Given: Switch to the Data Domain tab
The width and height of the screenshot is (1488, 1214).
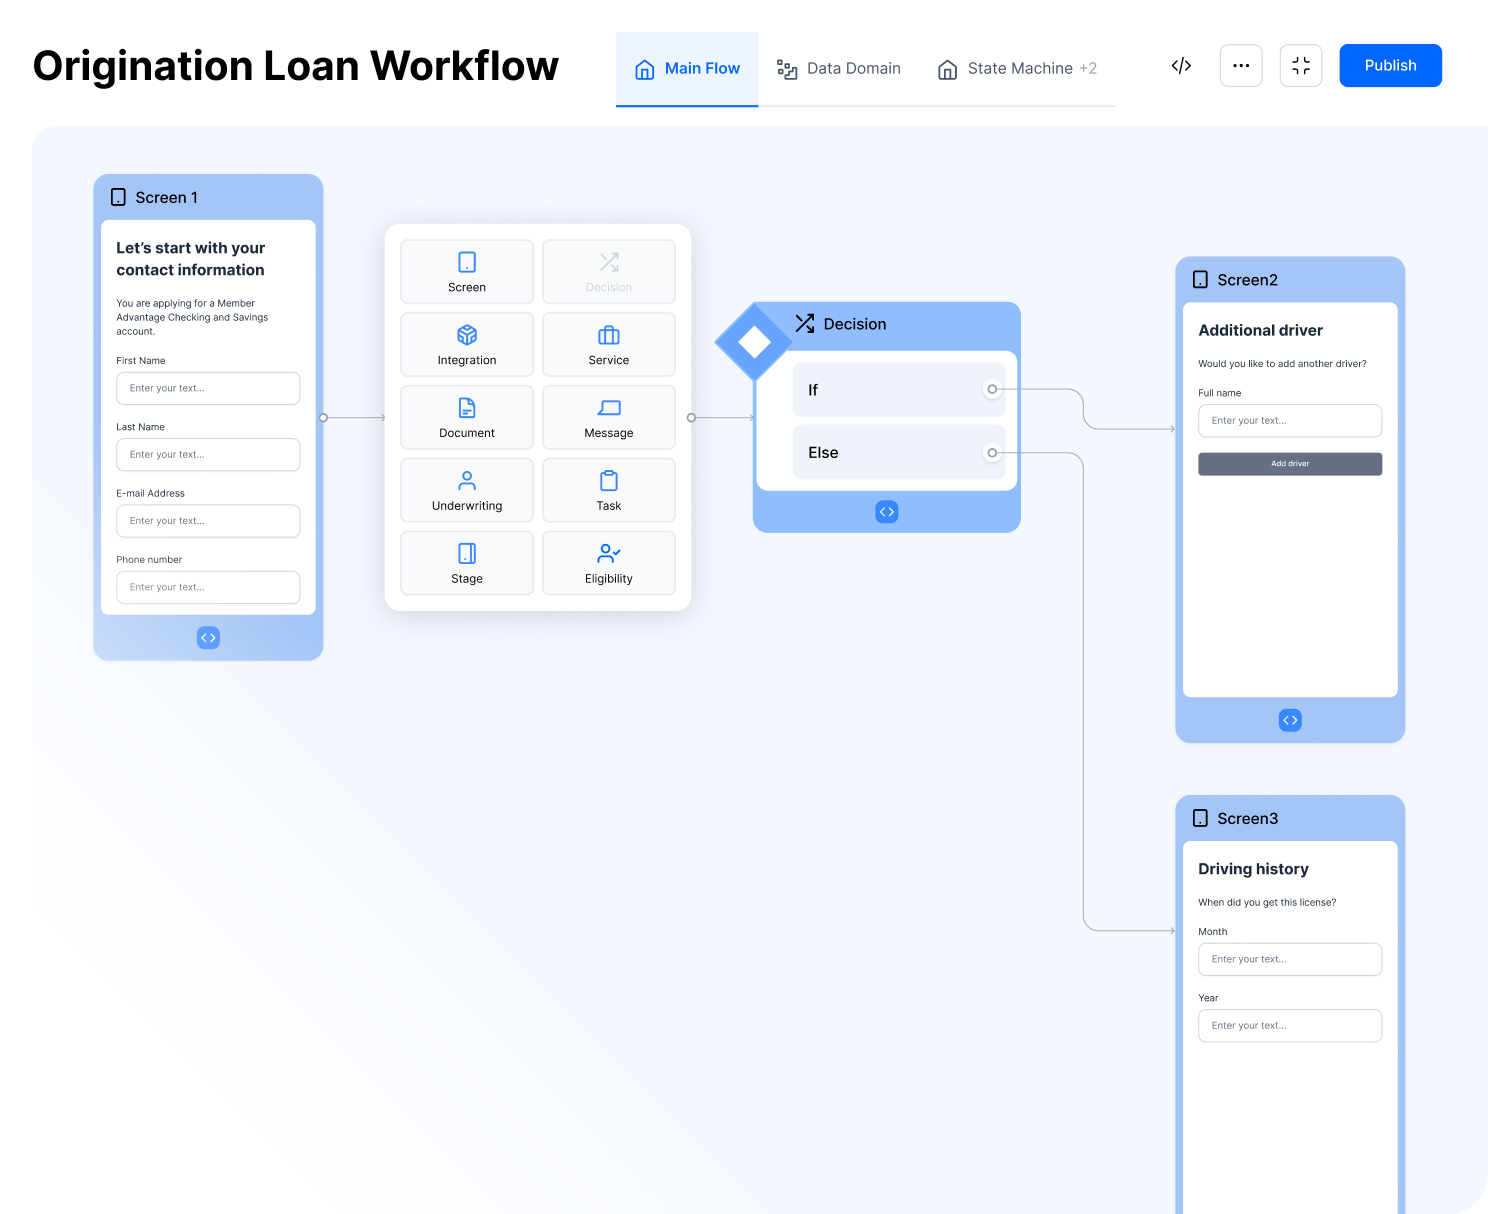Looking at the screenshot, I should pyautogui.click(x=854, y=68).
